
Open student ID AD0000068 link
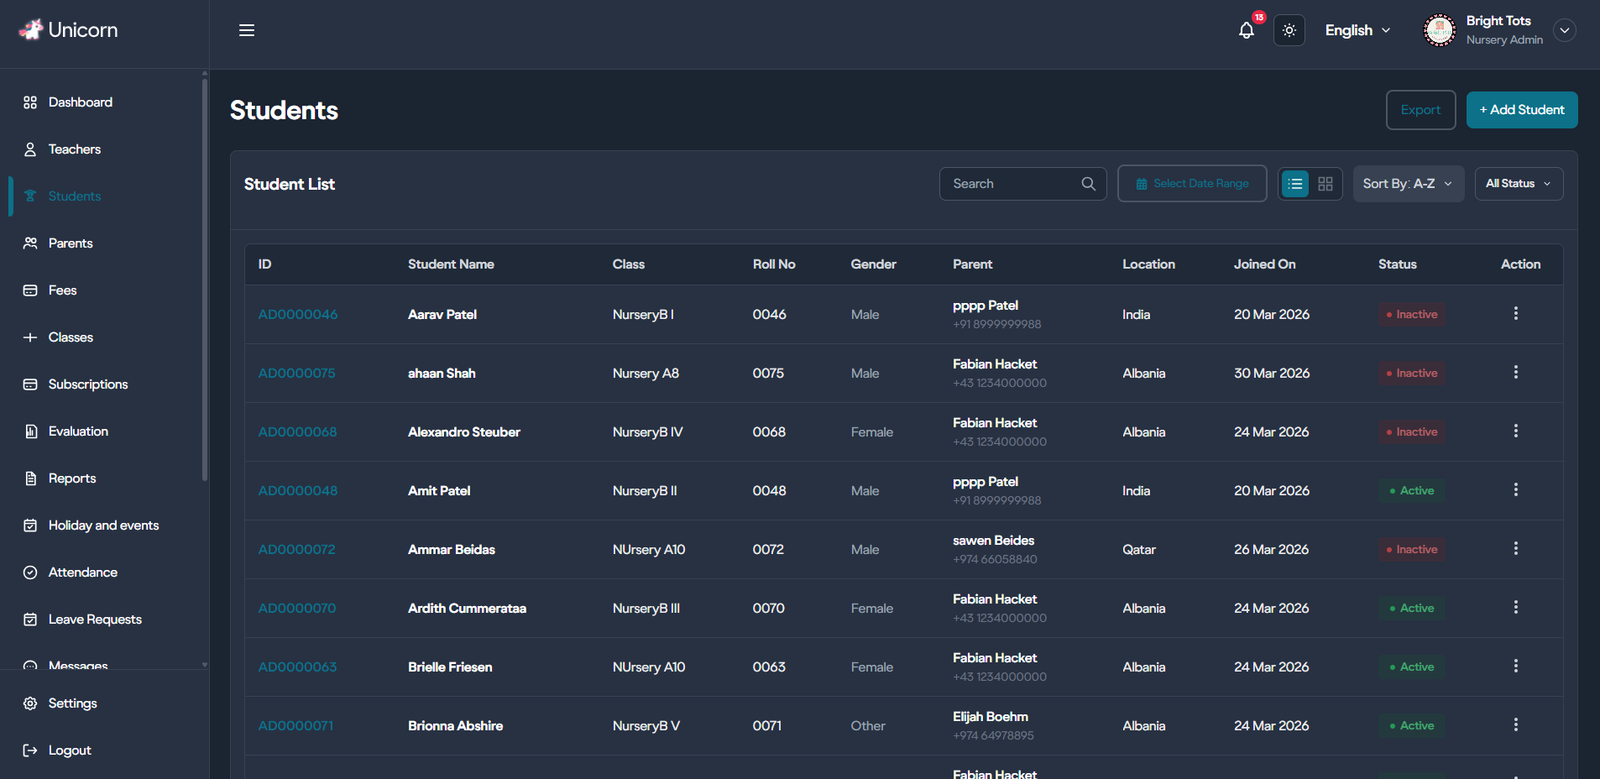[297, 432]
